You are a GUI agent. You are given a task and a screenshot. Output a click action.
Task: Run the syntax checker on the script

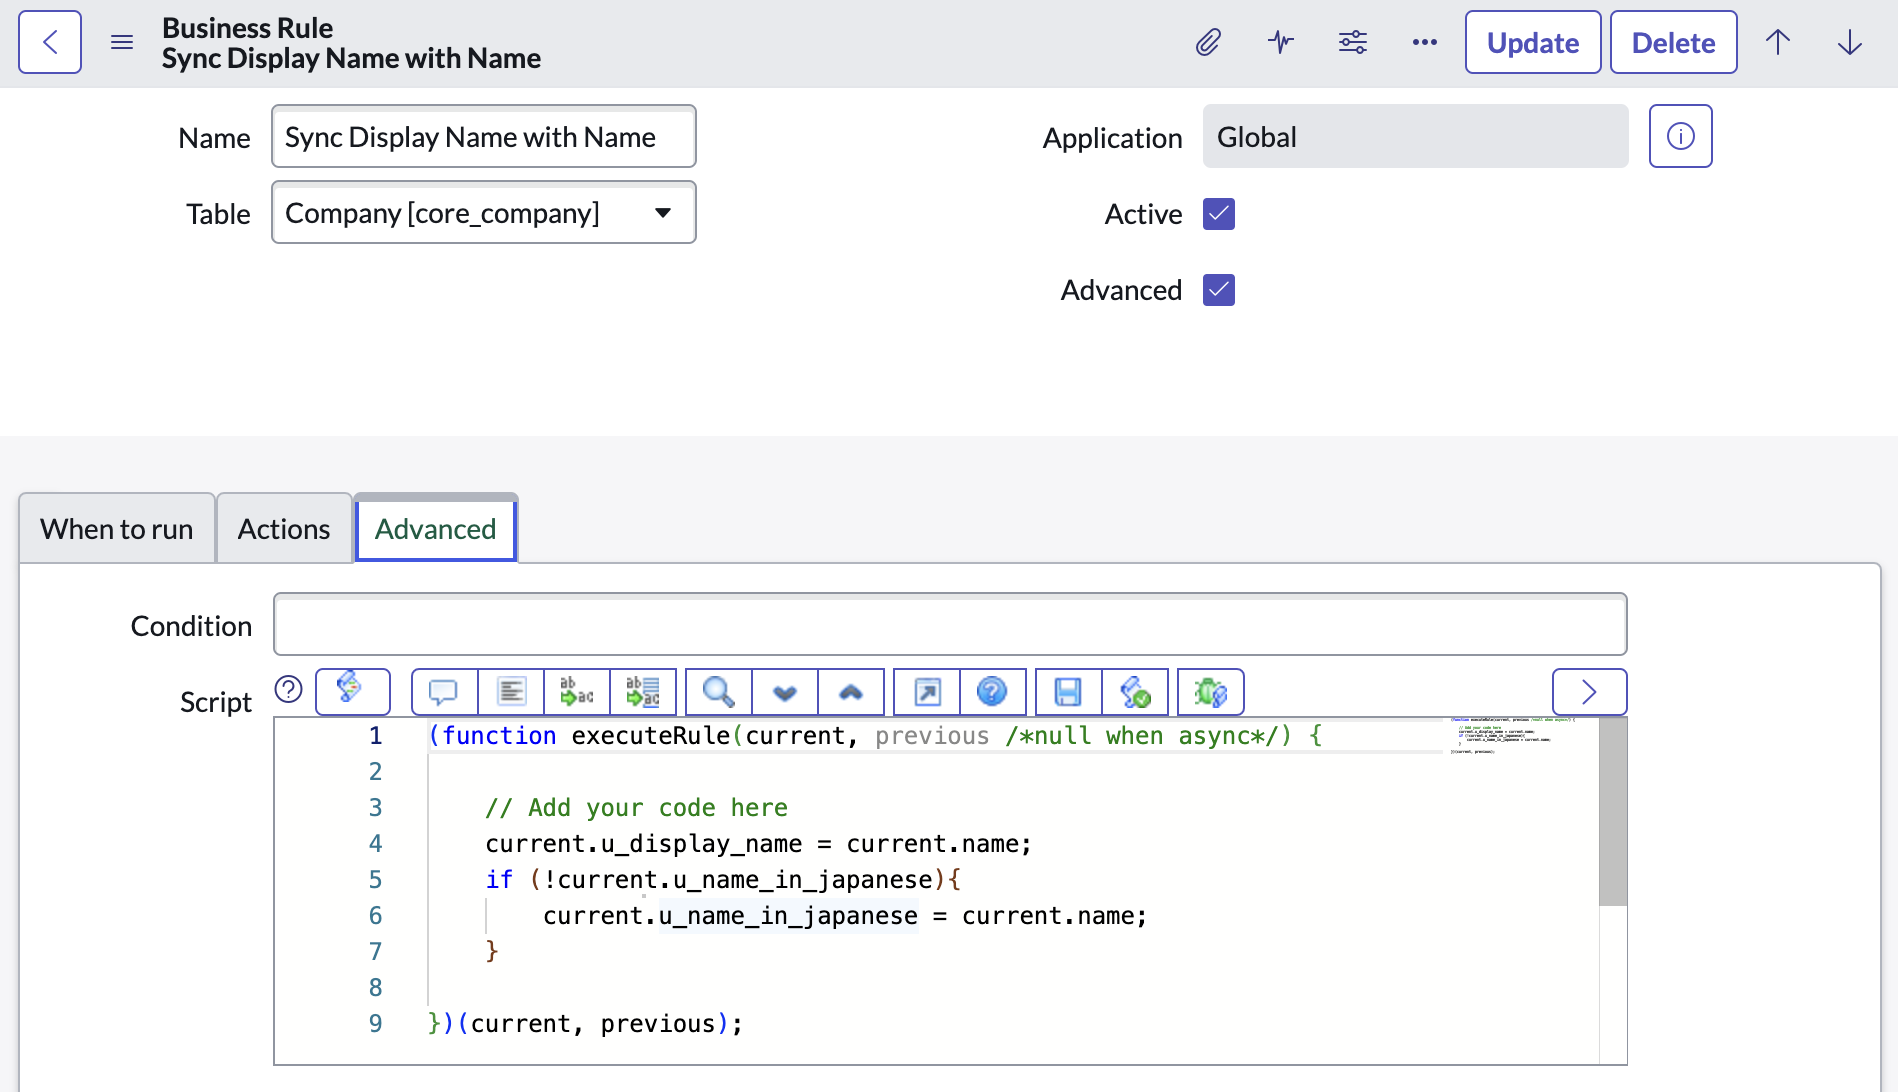1135,691
